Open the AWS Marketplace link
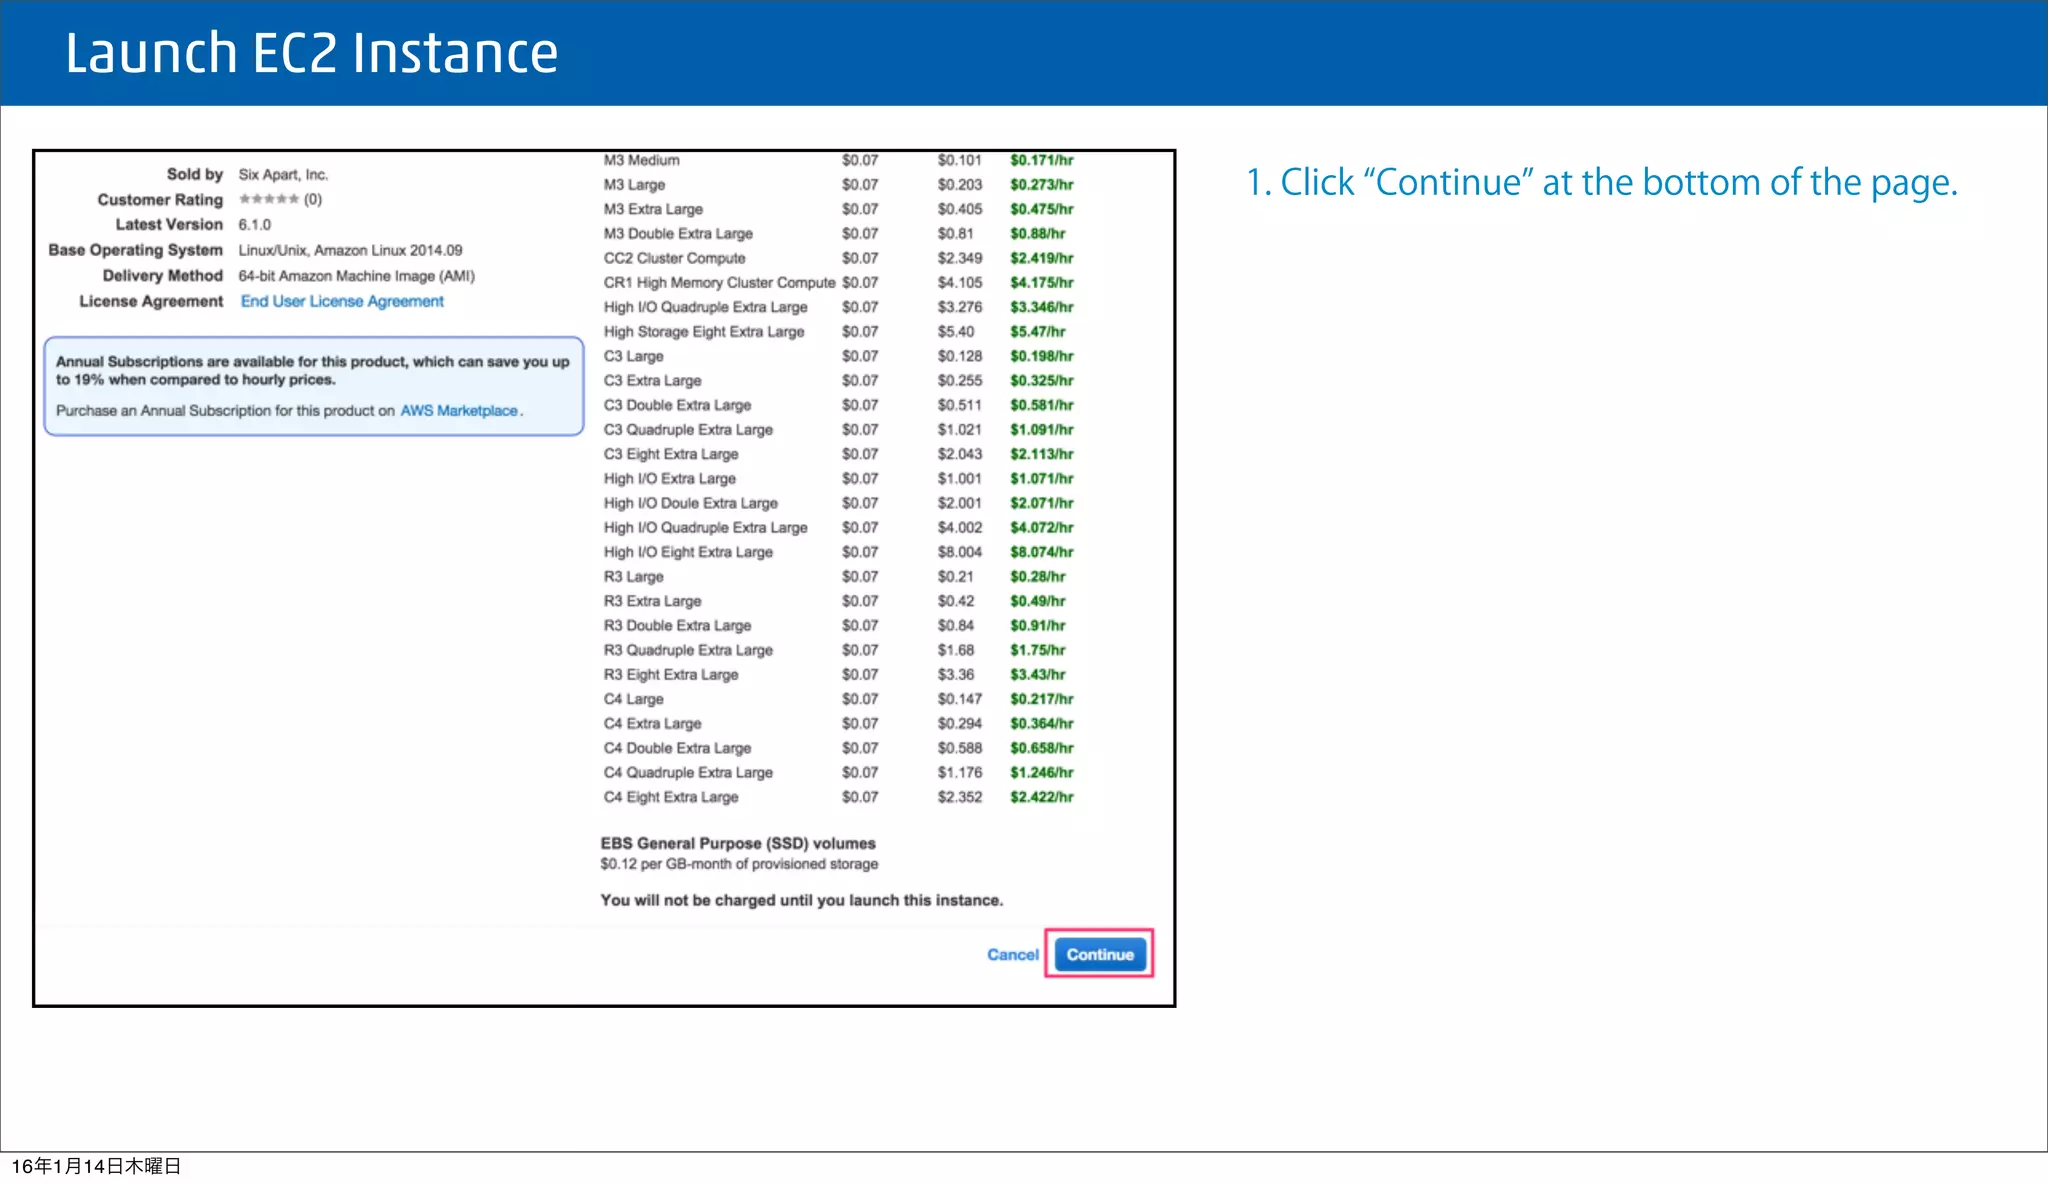 [x=459, y=410]
